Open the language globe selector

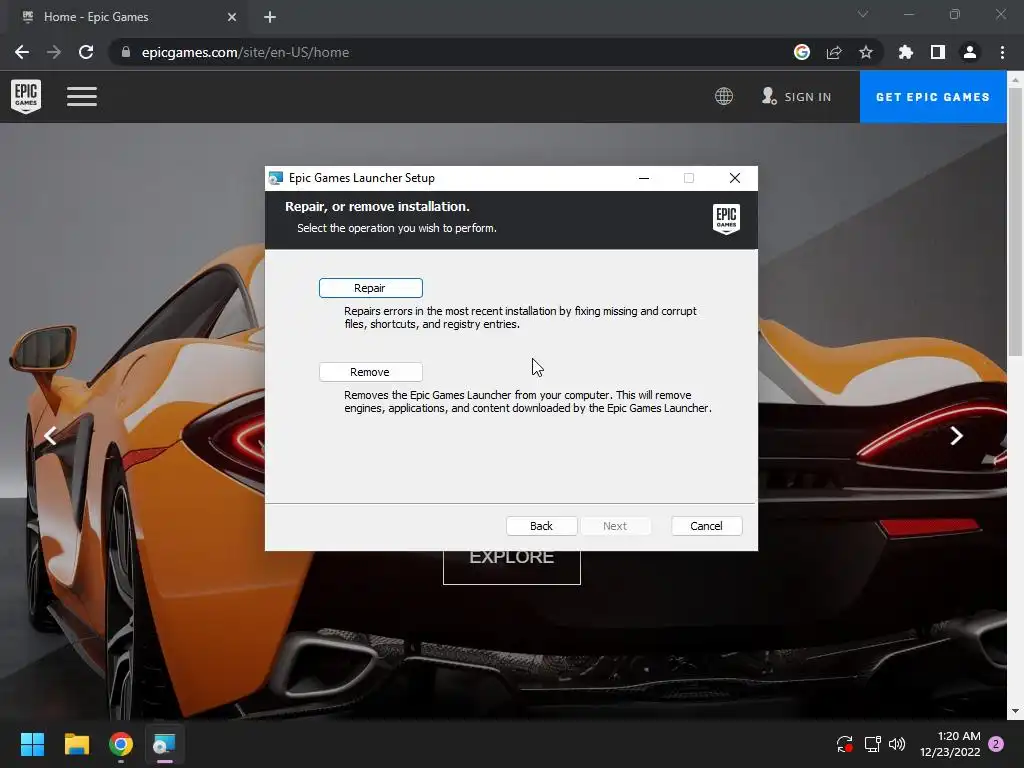(x=724, y=97)
